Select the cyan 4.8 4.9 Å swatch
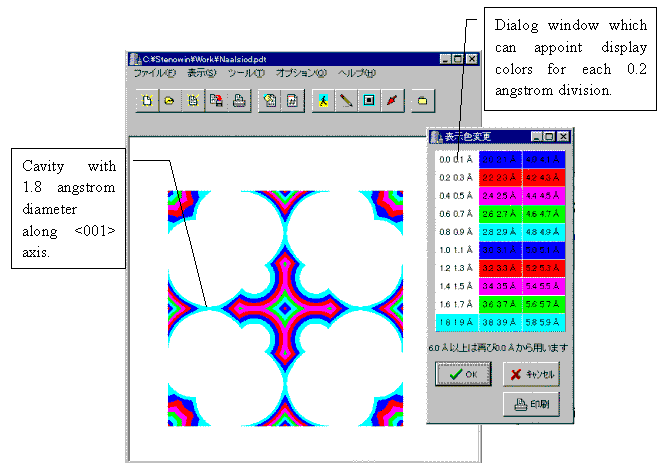The image size is (671, 468). click(x=544, y=232)
